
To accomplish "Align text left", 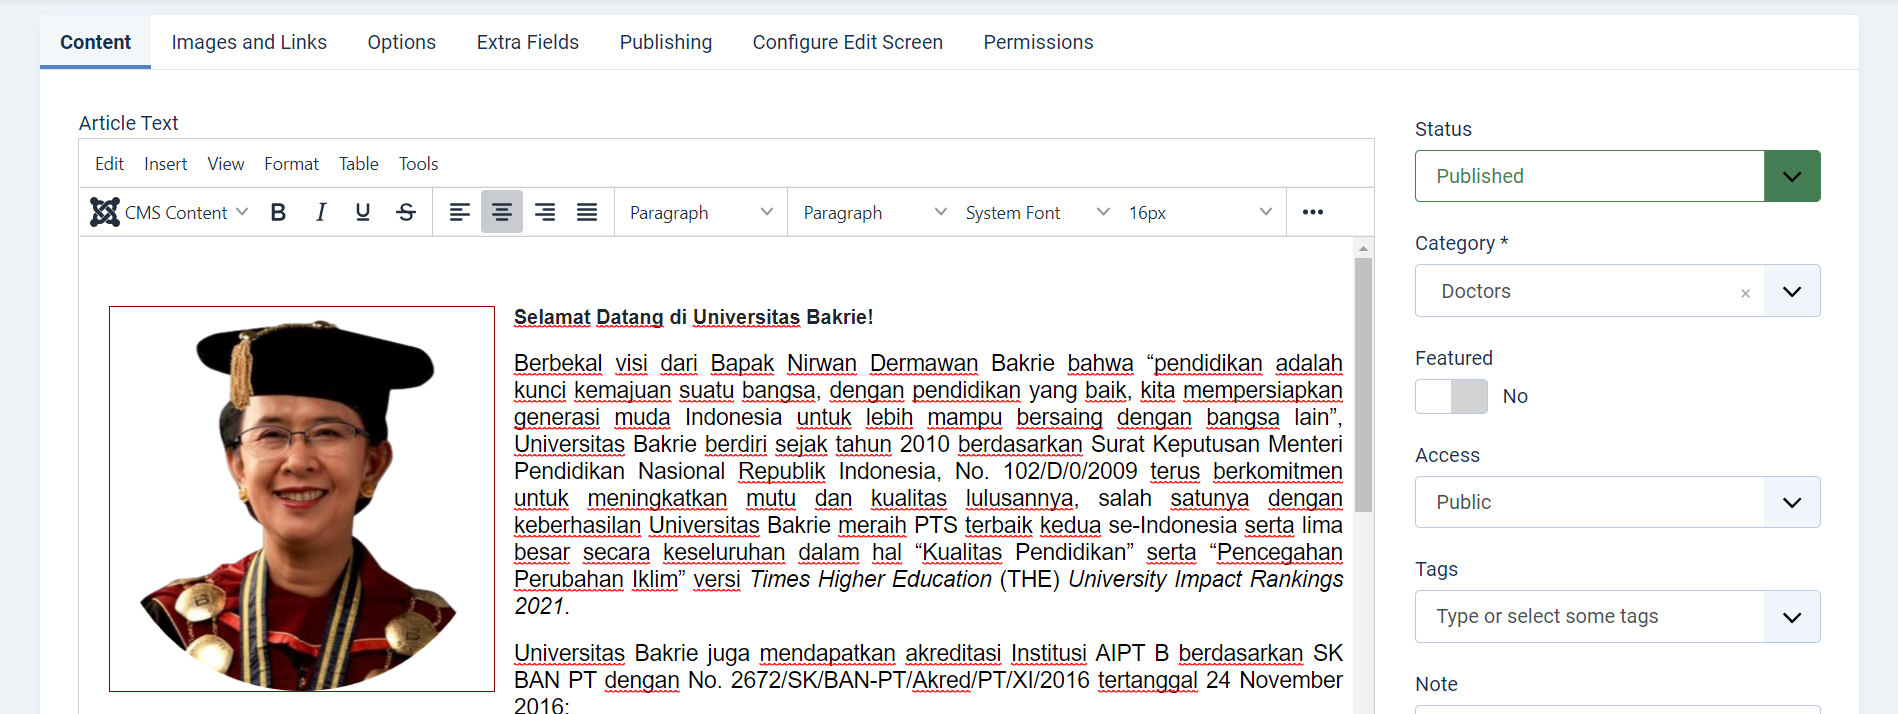I will [x=459, y=212].
